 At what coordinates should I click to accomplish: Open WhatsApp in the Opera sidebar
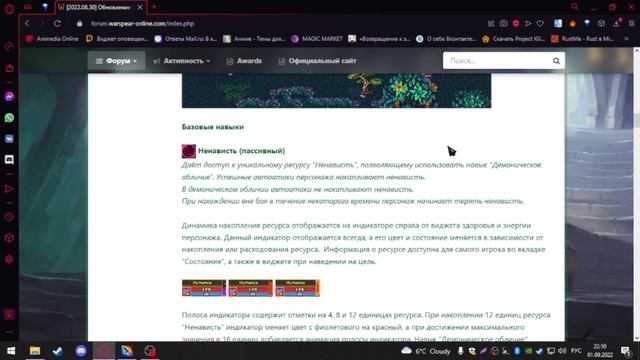pos(9,118)
